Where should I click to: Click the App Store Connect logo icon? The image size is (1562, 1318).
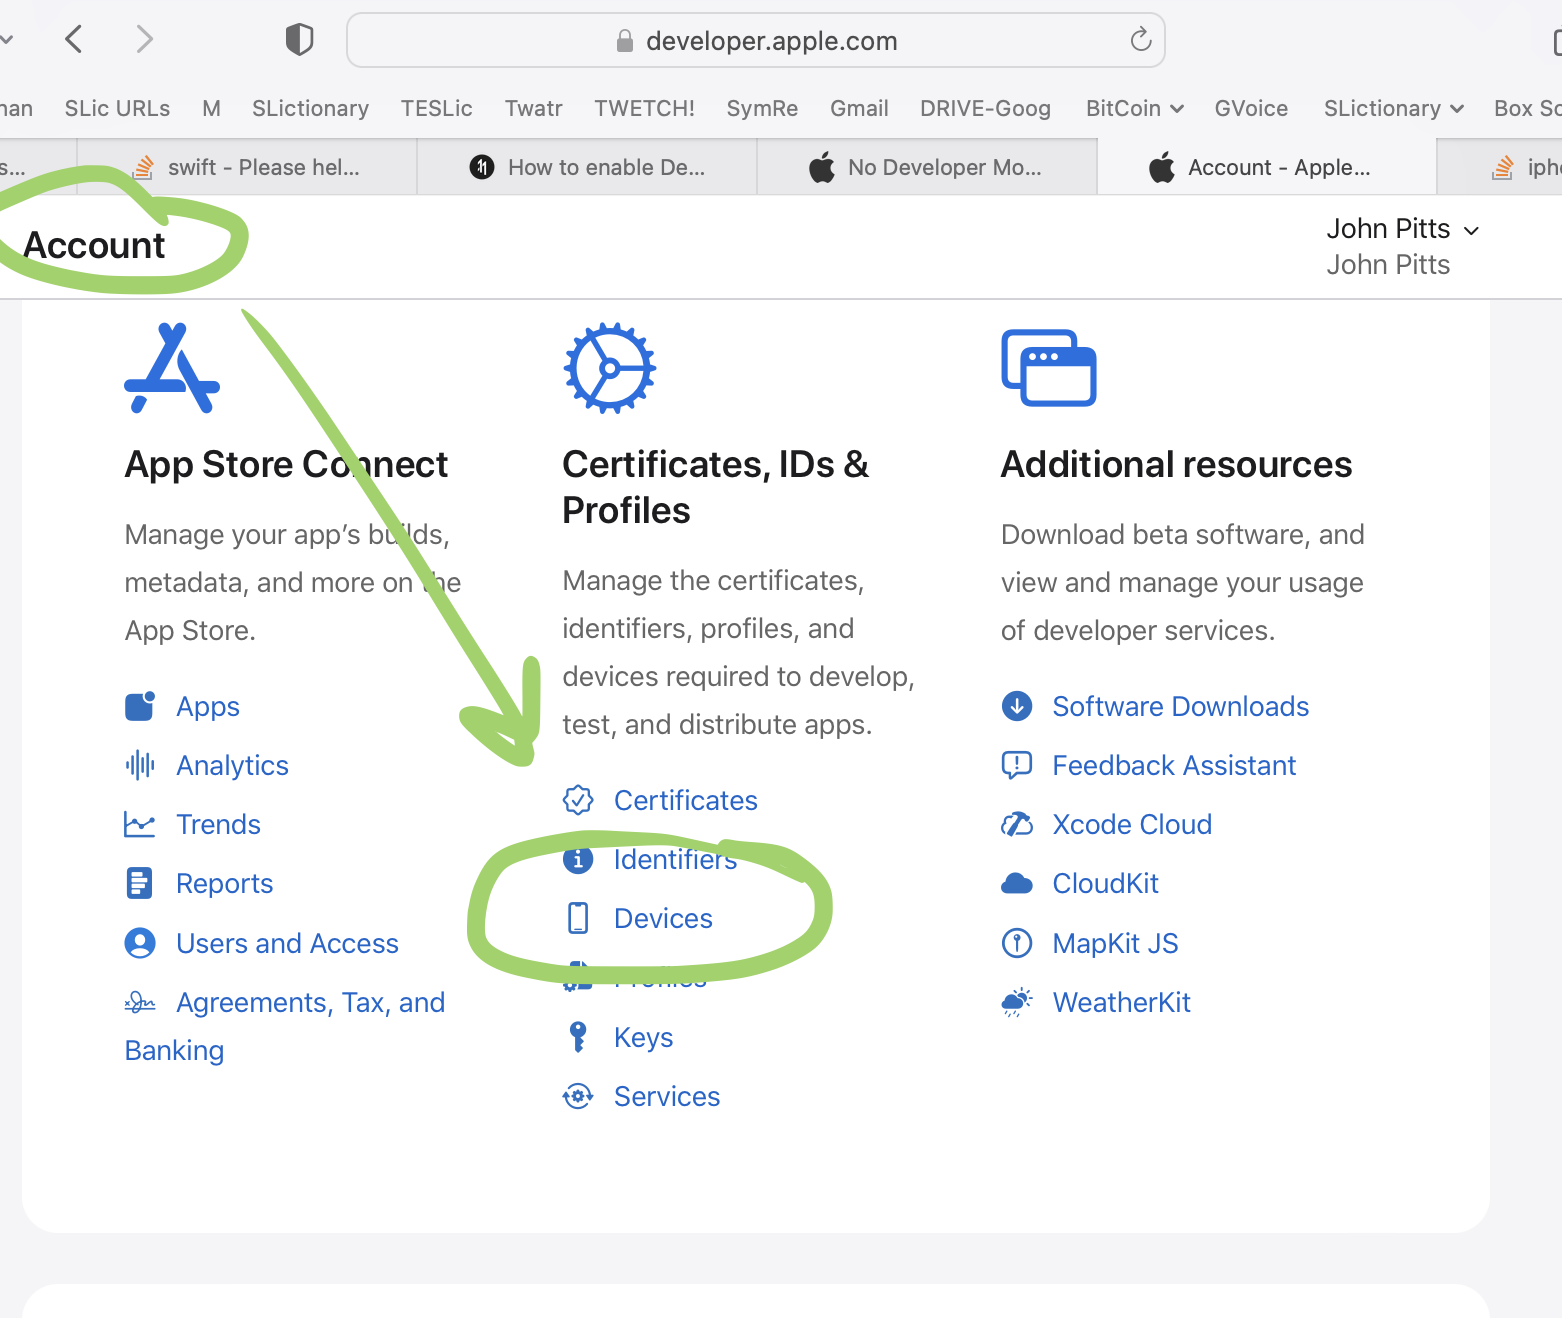click(172, 368)
